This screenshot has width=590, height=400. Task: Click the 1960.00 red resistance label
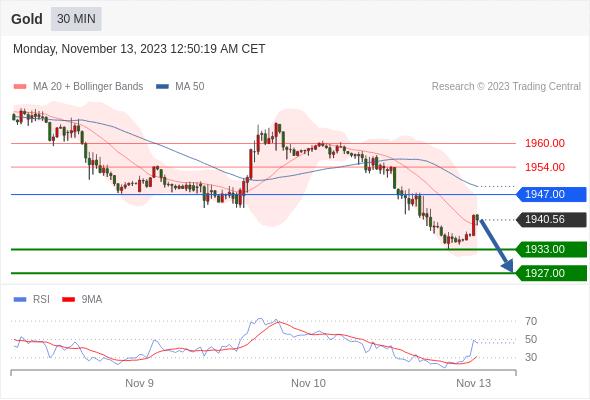pyautogui.click(x=545, y=143)
